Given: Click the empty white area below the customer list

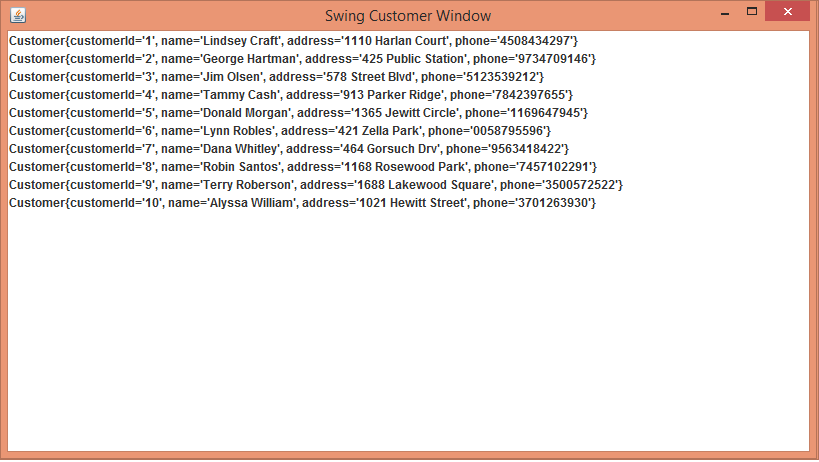Looking at the screenshot, I should (408, 330).
